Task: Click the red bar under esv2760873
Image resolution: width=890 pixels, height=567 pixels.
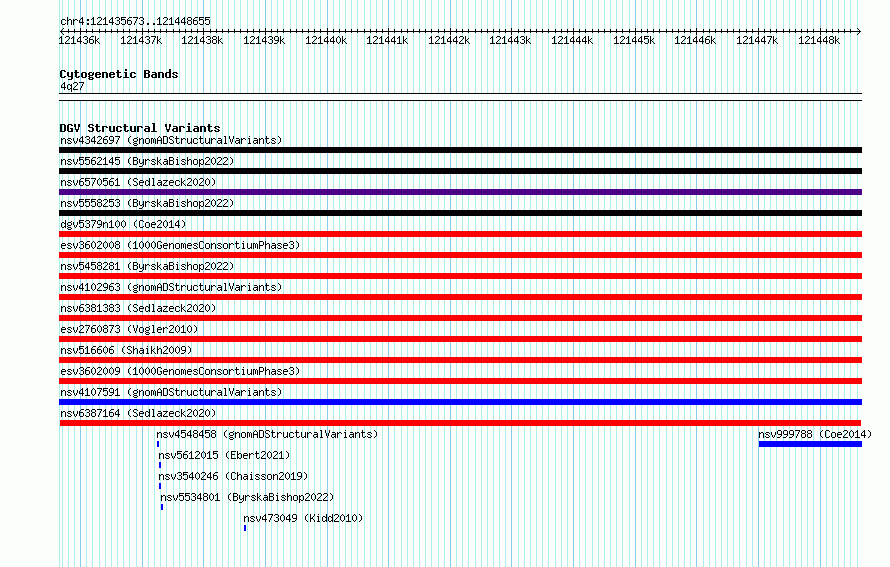Action: click(x=460, y=339)
